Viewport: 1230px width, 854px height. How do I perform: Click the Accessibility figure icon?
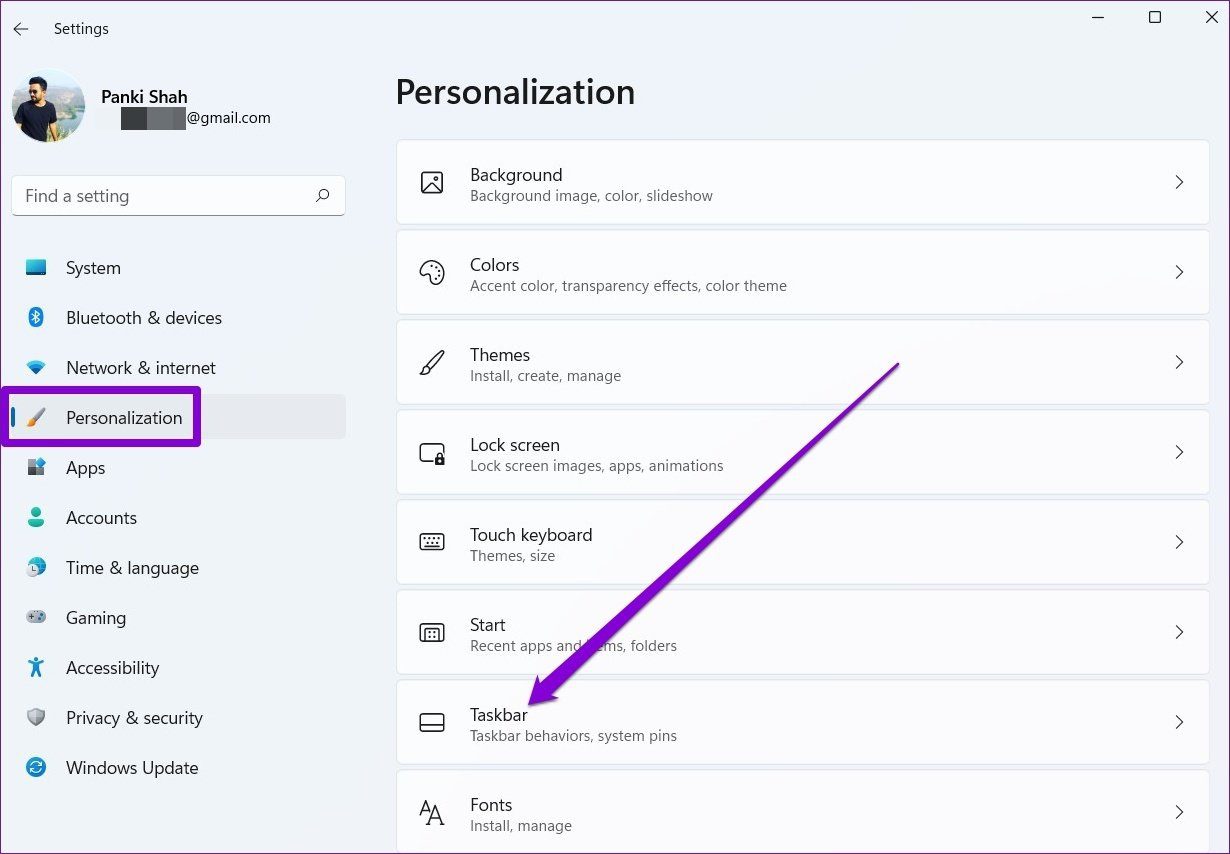36,668
